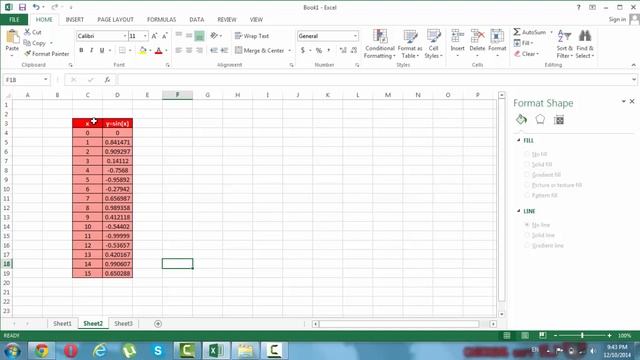Switch to the INSERT ribbon tab
The image size is (640, 360).
click(x=75, y=20)
